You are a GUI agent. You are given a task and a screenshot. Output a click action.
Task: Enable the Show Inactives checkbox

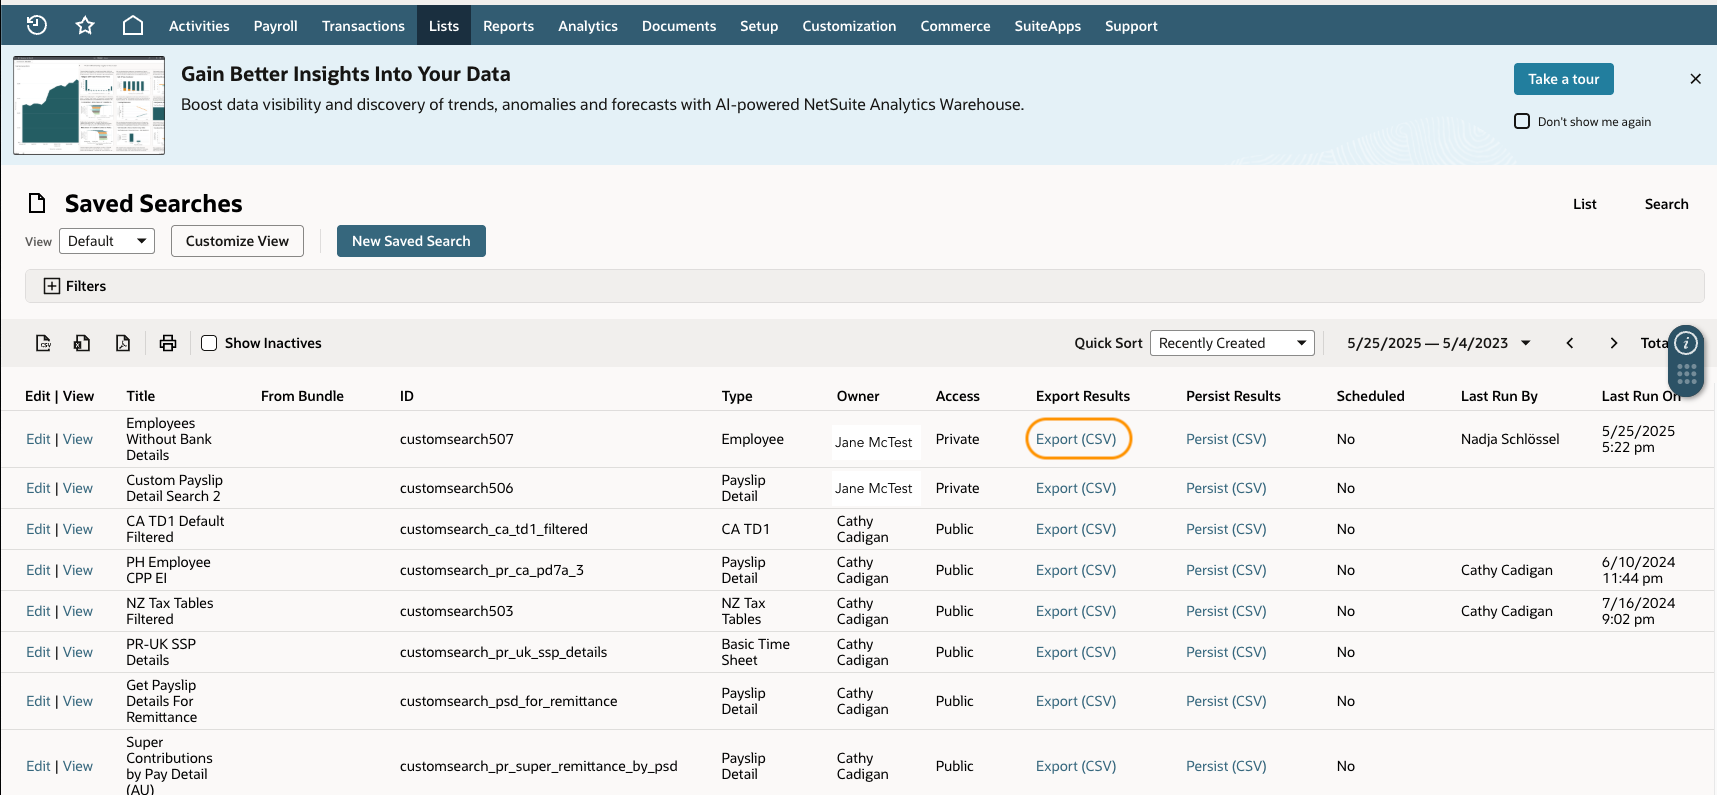209,343
